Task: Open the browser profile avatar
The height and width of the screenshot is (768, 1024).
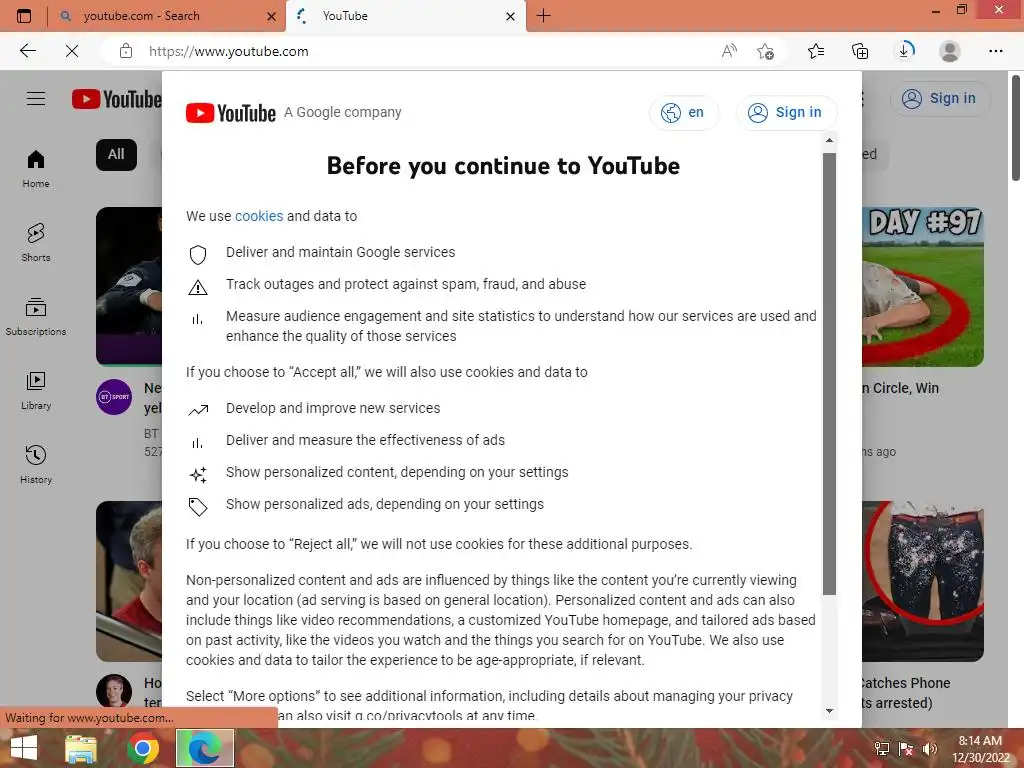Action: 950,51
